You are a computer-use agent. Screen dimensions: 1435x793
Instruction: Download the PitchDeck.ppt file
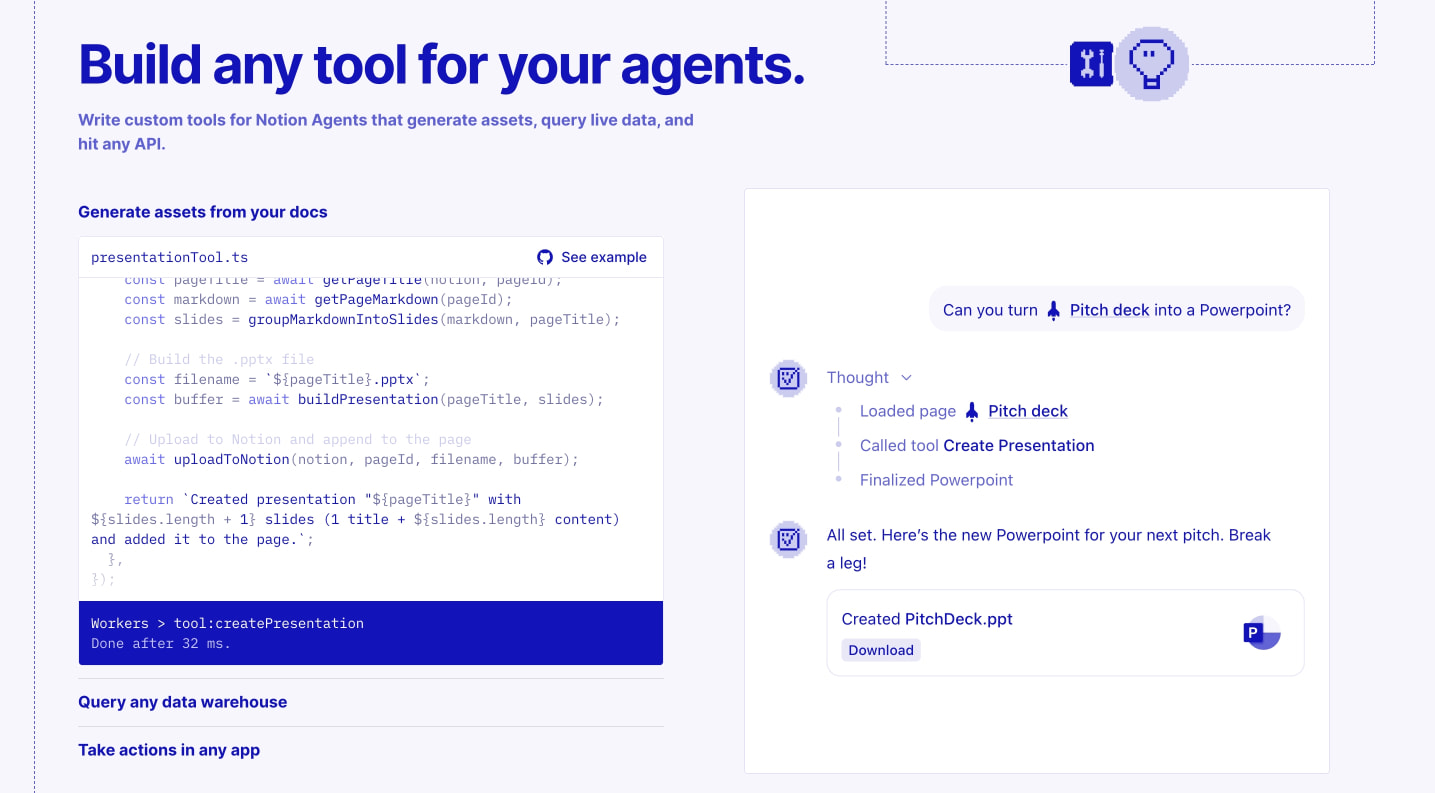coord(881,650)
